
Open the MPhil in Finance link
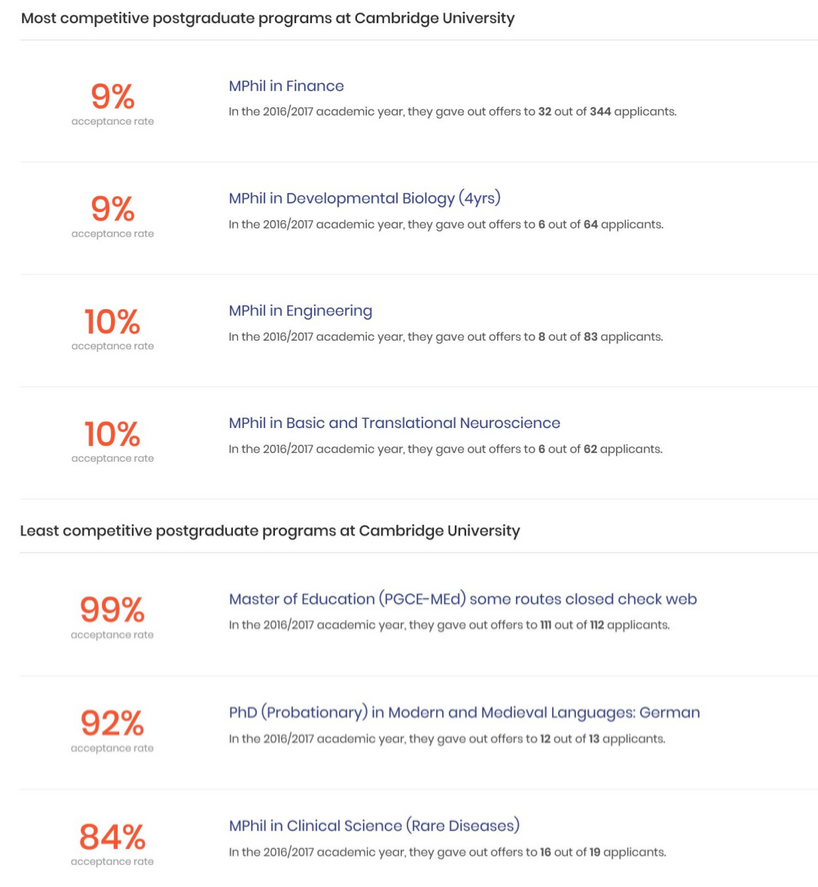tap(286, 86)
